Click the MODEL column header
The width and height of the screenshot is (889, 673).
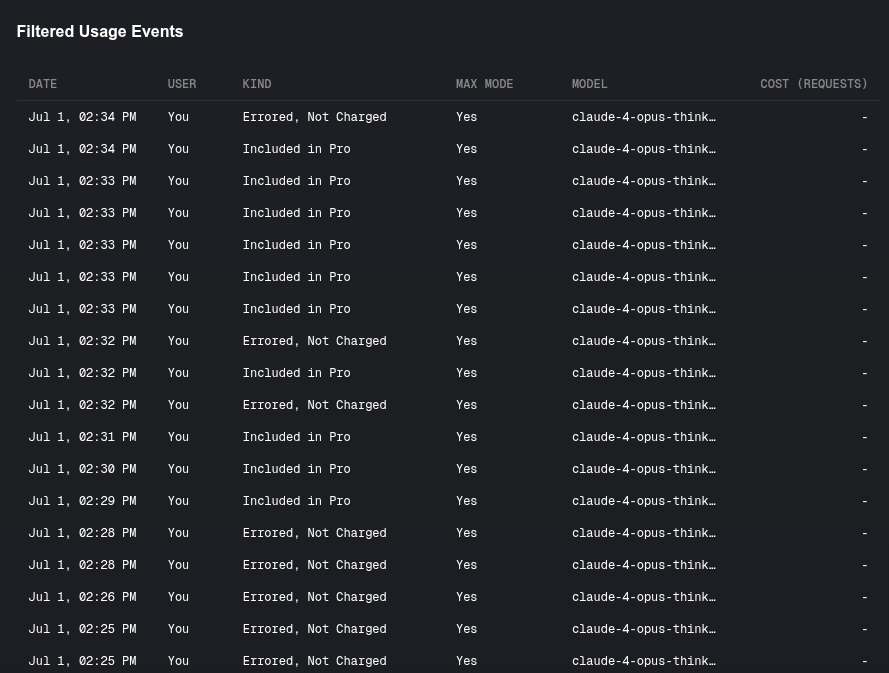tap(590, 84)
